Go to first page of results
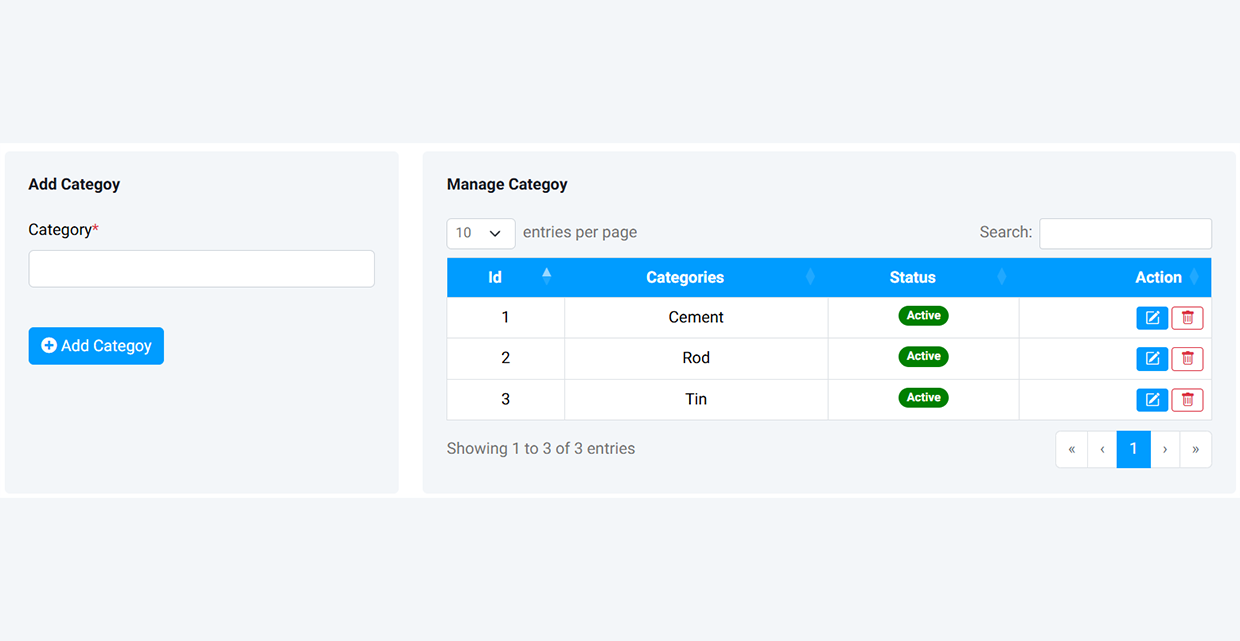This screenshot has height=641, width=1240. pyautogui.click(x=1071, y=449)
